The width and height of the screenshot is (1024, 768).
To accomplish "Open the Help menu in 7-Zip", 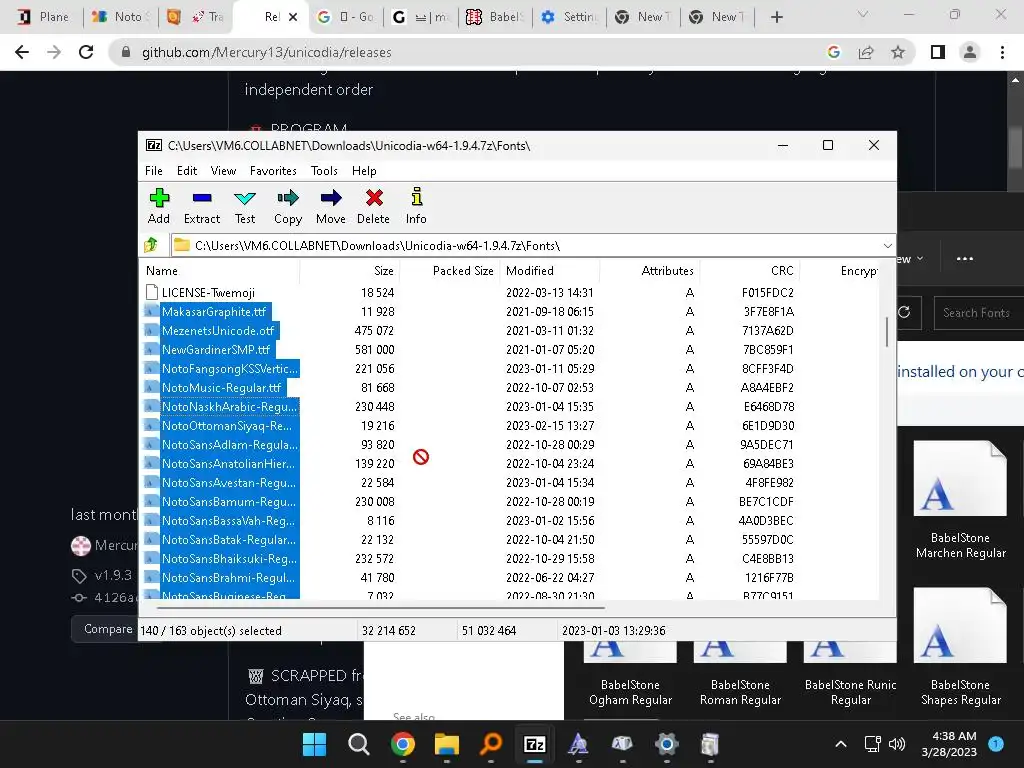I will point(364,170).
